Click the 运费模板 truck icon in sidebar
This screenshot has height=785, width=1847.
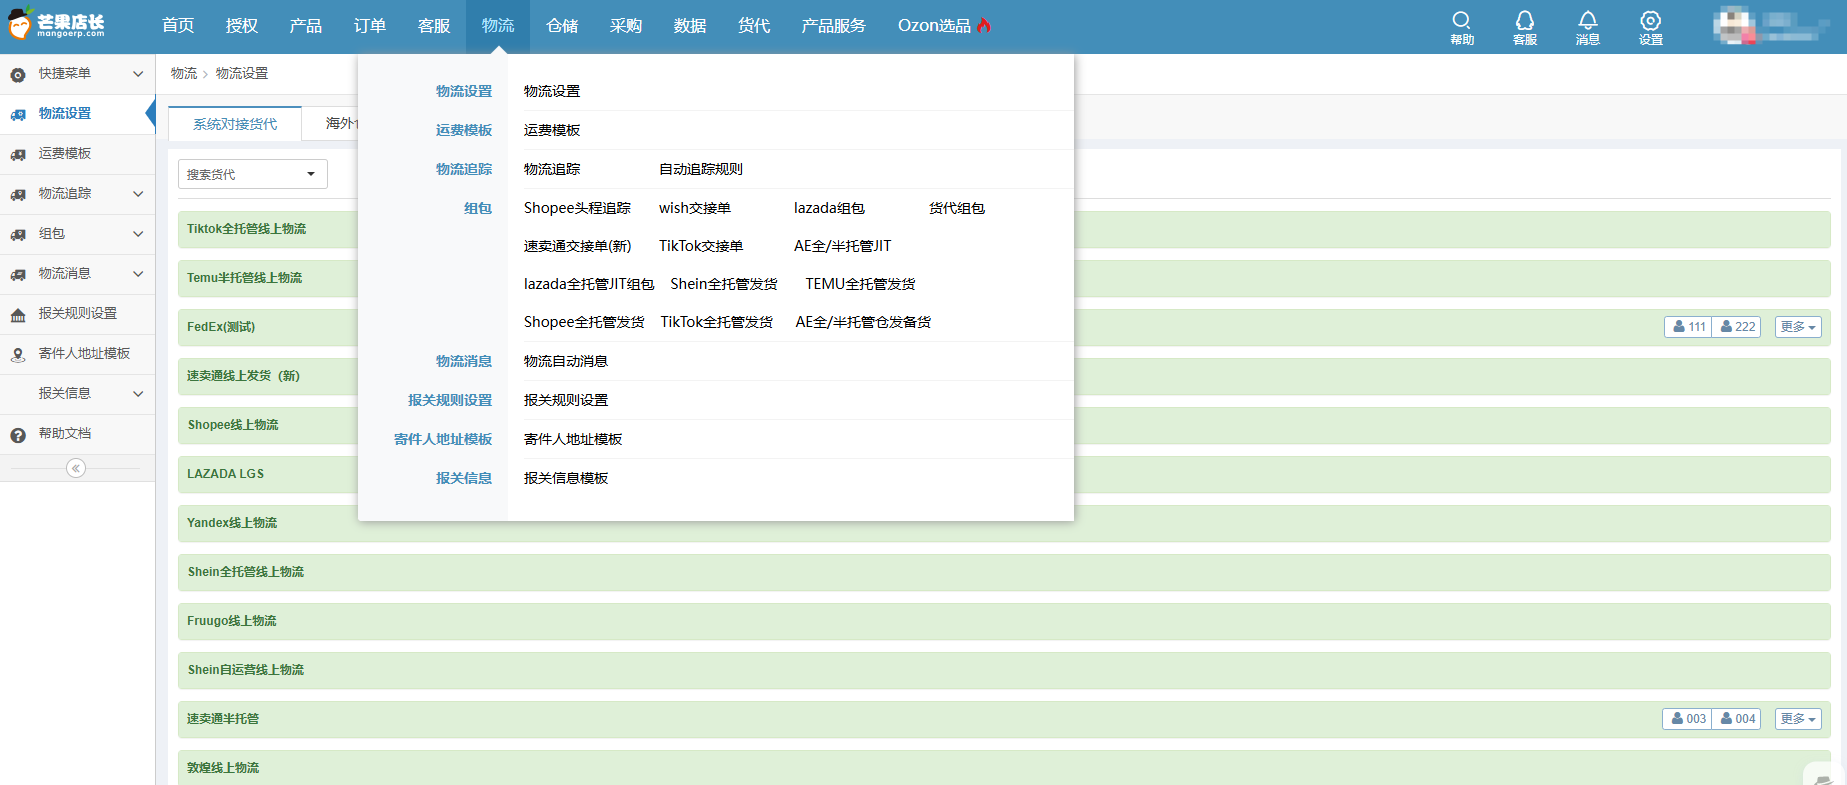click(18, 155)
